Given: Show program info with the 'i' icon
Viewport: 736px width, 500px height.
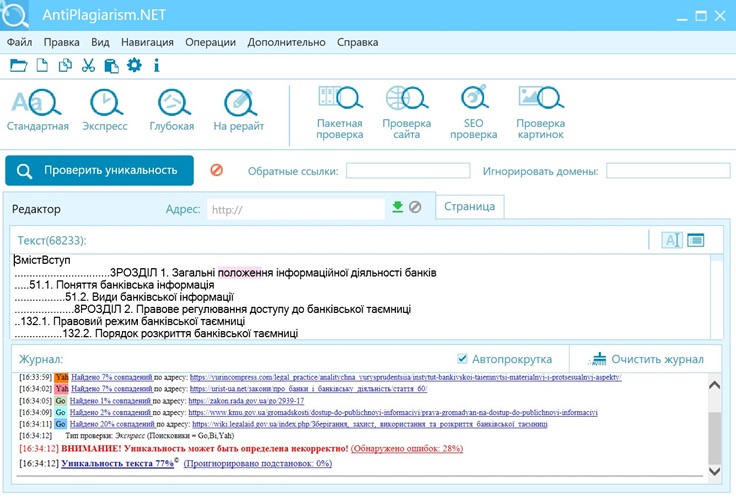Looking at the screenshot, I should pyautogui.click(x=156, y=65).
